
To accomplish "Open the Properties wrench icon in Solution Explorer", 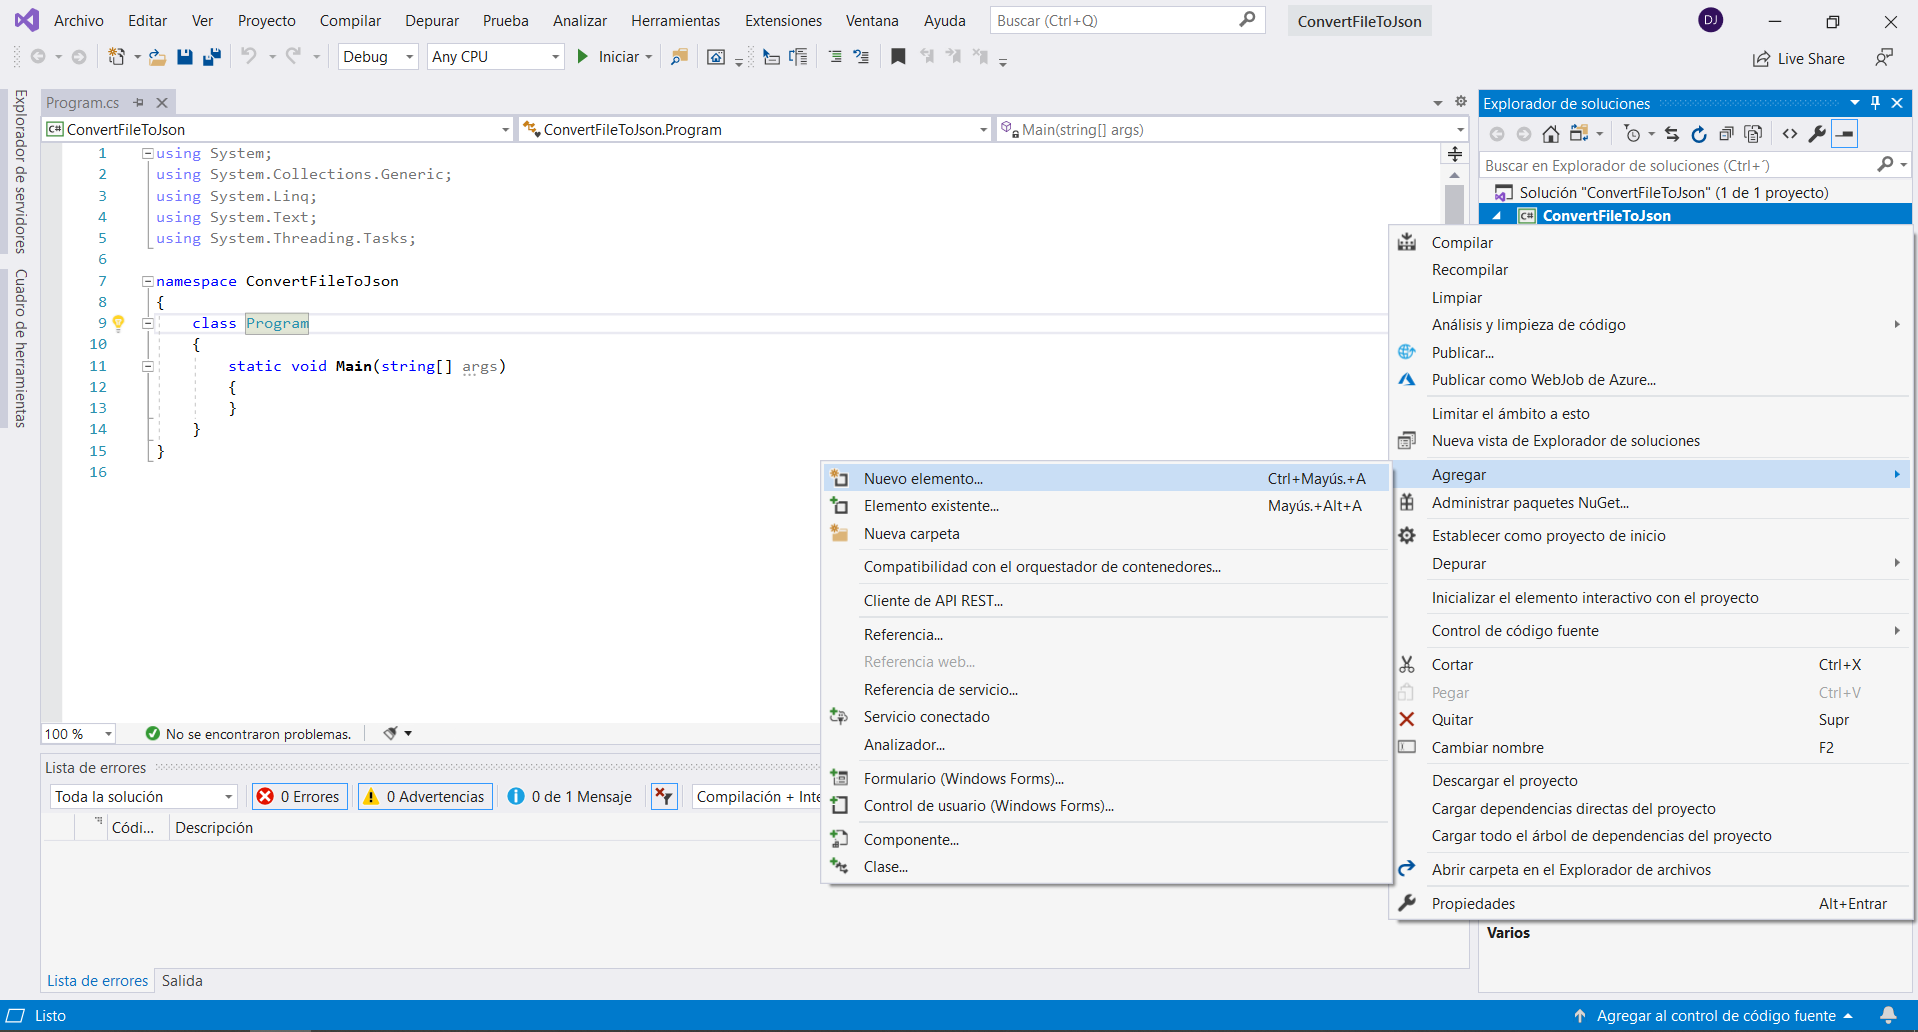I will click(x=1817, y=134).
